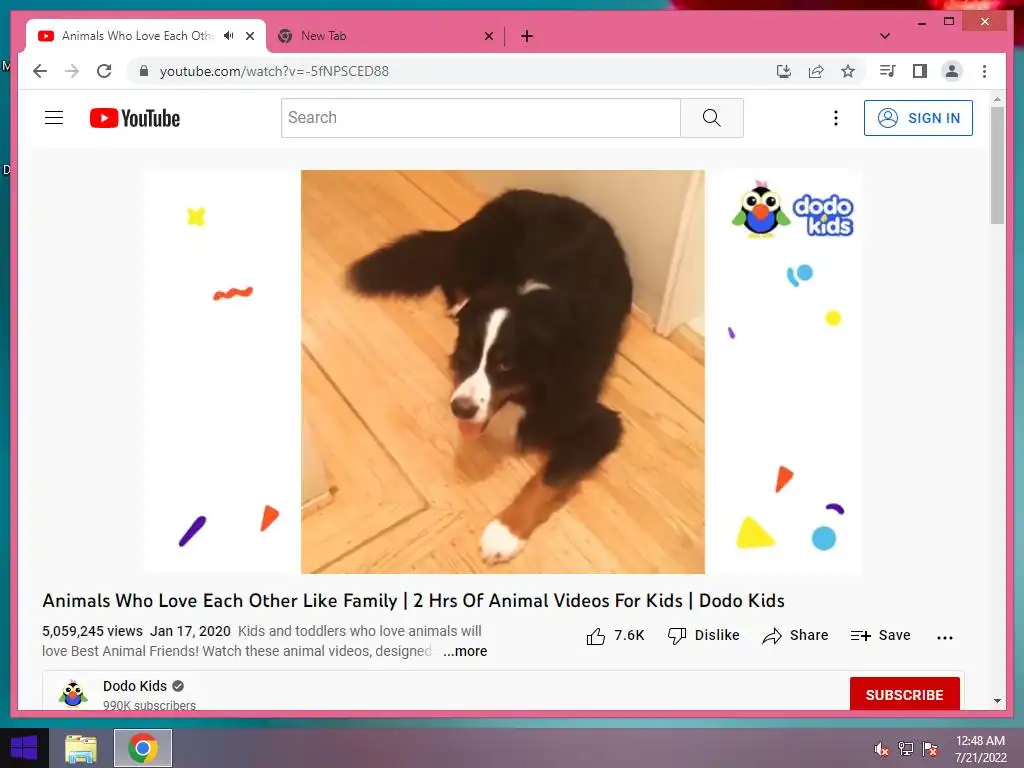Close the New Tab tab

[489, 36]
